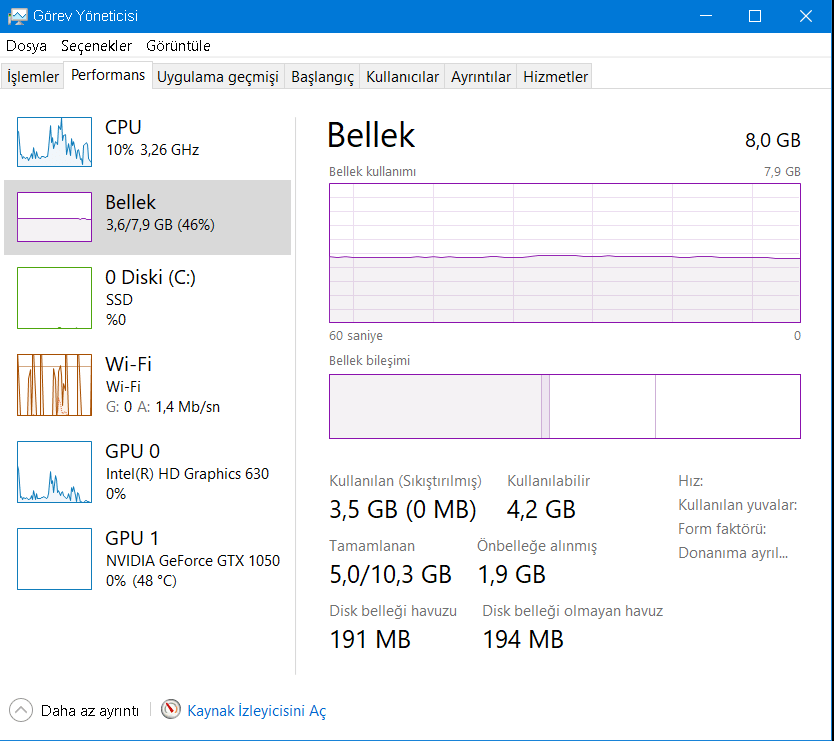Image resolution: width=834 pixels, height=741 pixels.
Task: Click the 0 Diski (C:) heading
Action: [151, 277]
